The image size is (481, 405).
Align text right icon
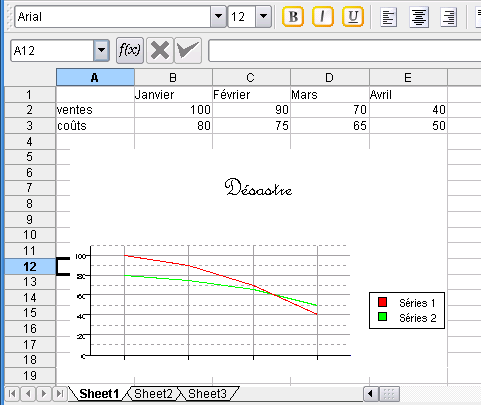(x=449, y=17)
